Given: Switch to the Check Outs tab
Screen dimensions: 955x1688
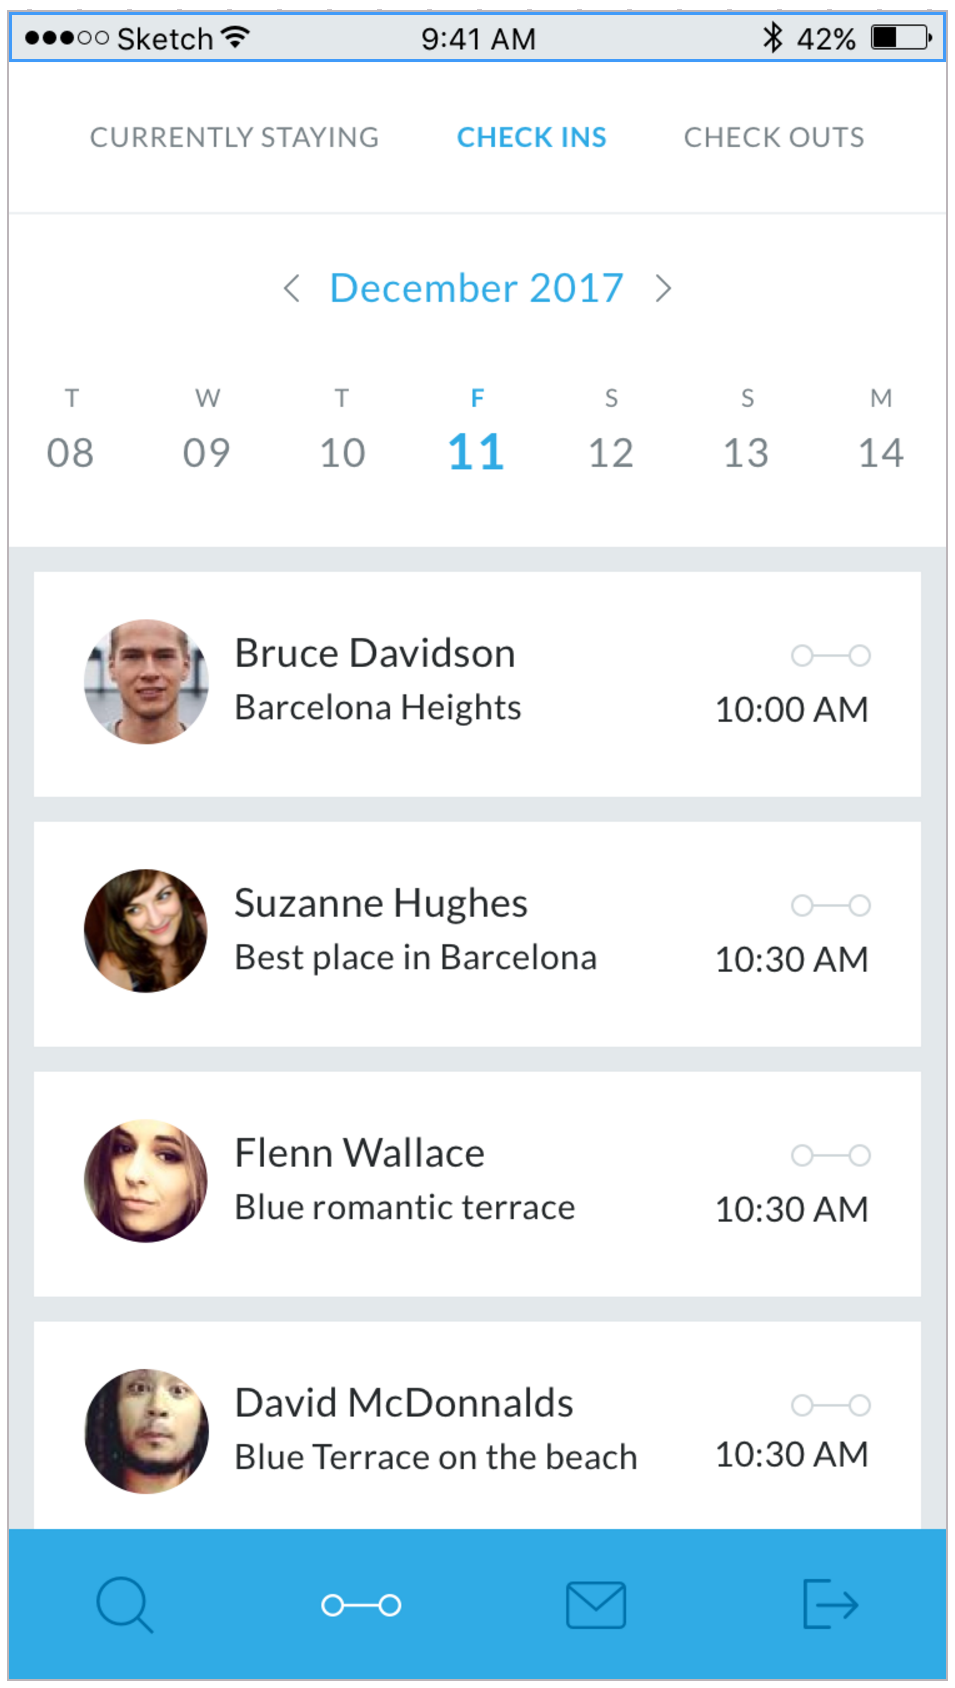Looking at the screenshot, I should 774,137.
